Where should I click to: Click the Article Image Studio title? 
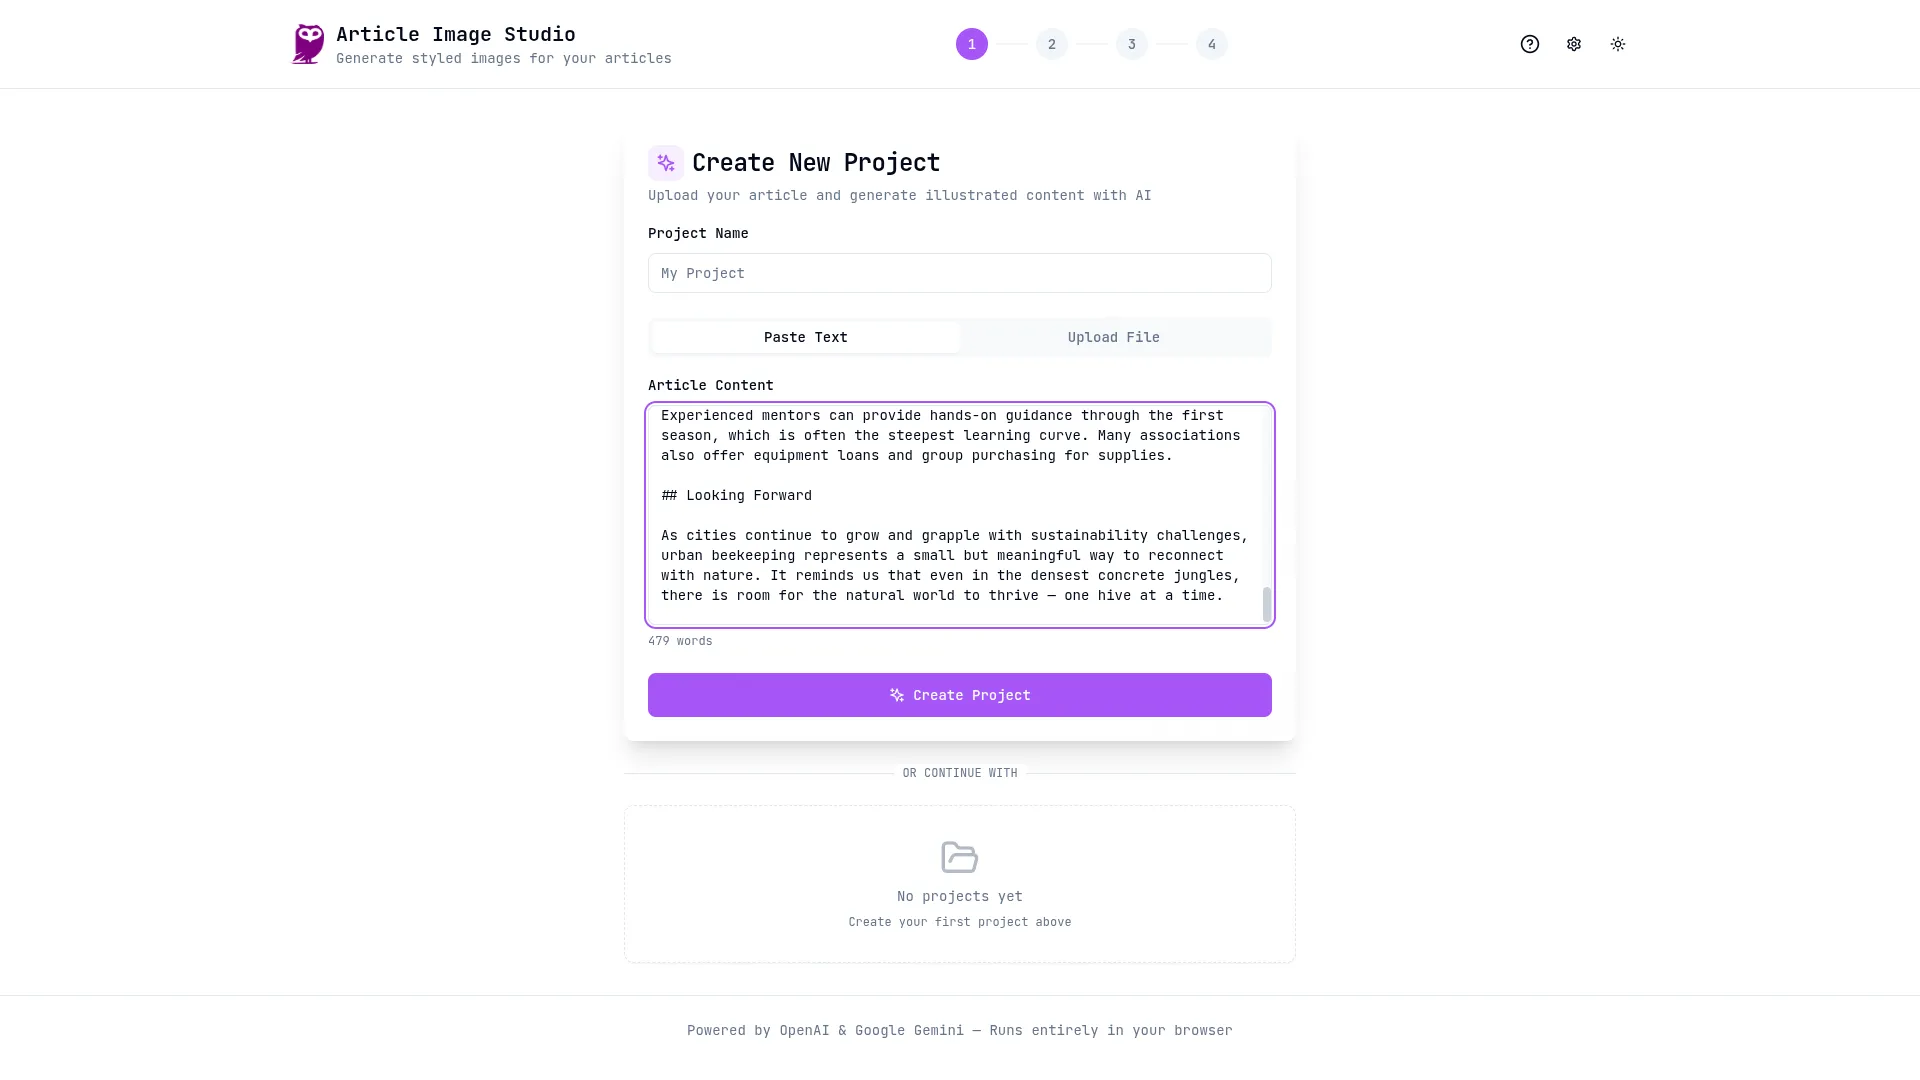point(456,34)
